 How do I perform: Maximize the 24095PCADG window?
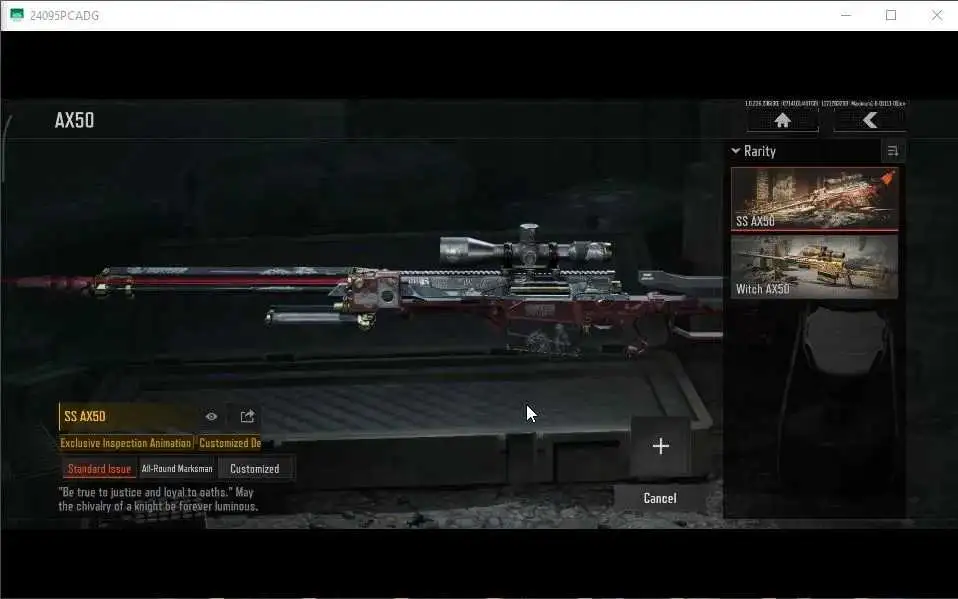pos(891,15)
